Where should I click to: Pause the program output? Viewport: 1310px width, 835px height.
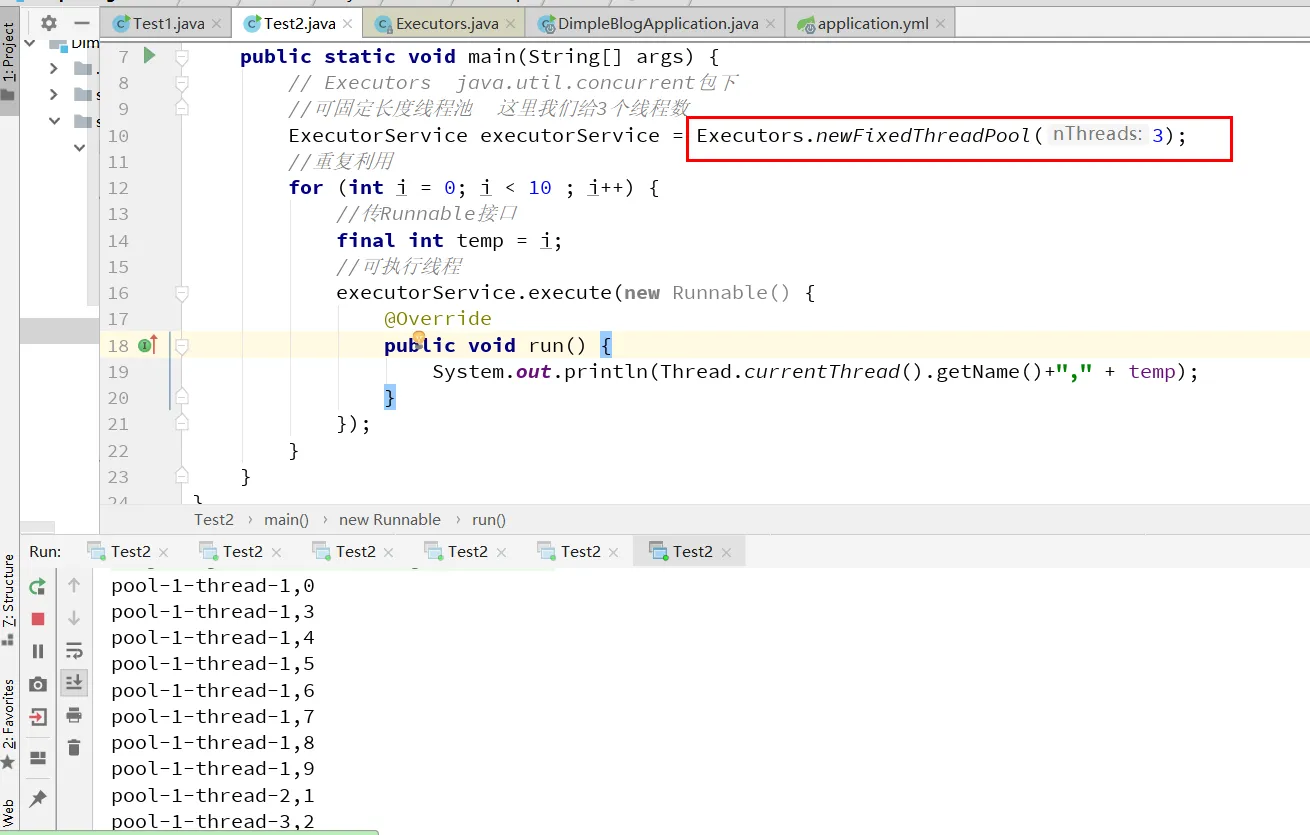click(38, 651)
